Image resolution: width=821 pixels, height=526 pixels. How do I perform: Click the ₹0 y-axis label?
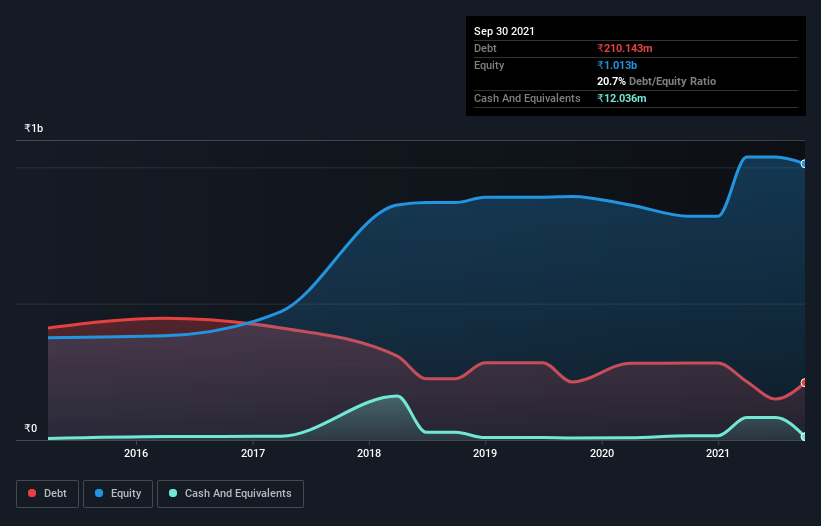tap(31, 428)
